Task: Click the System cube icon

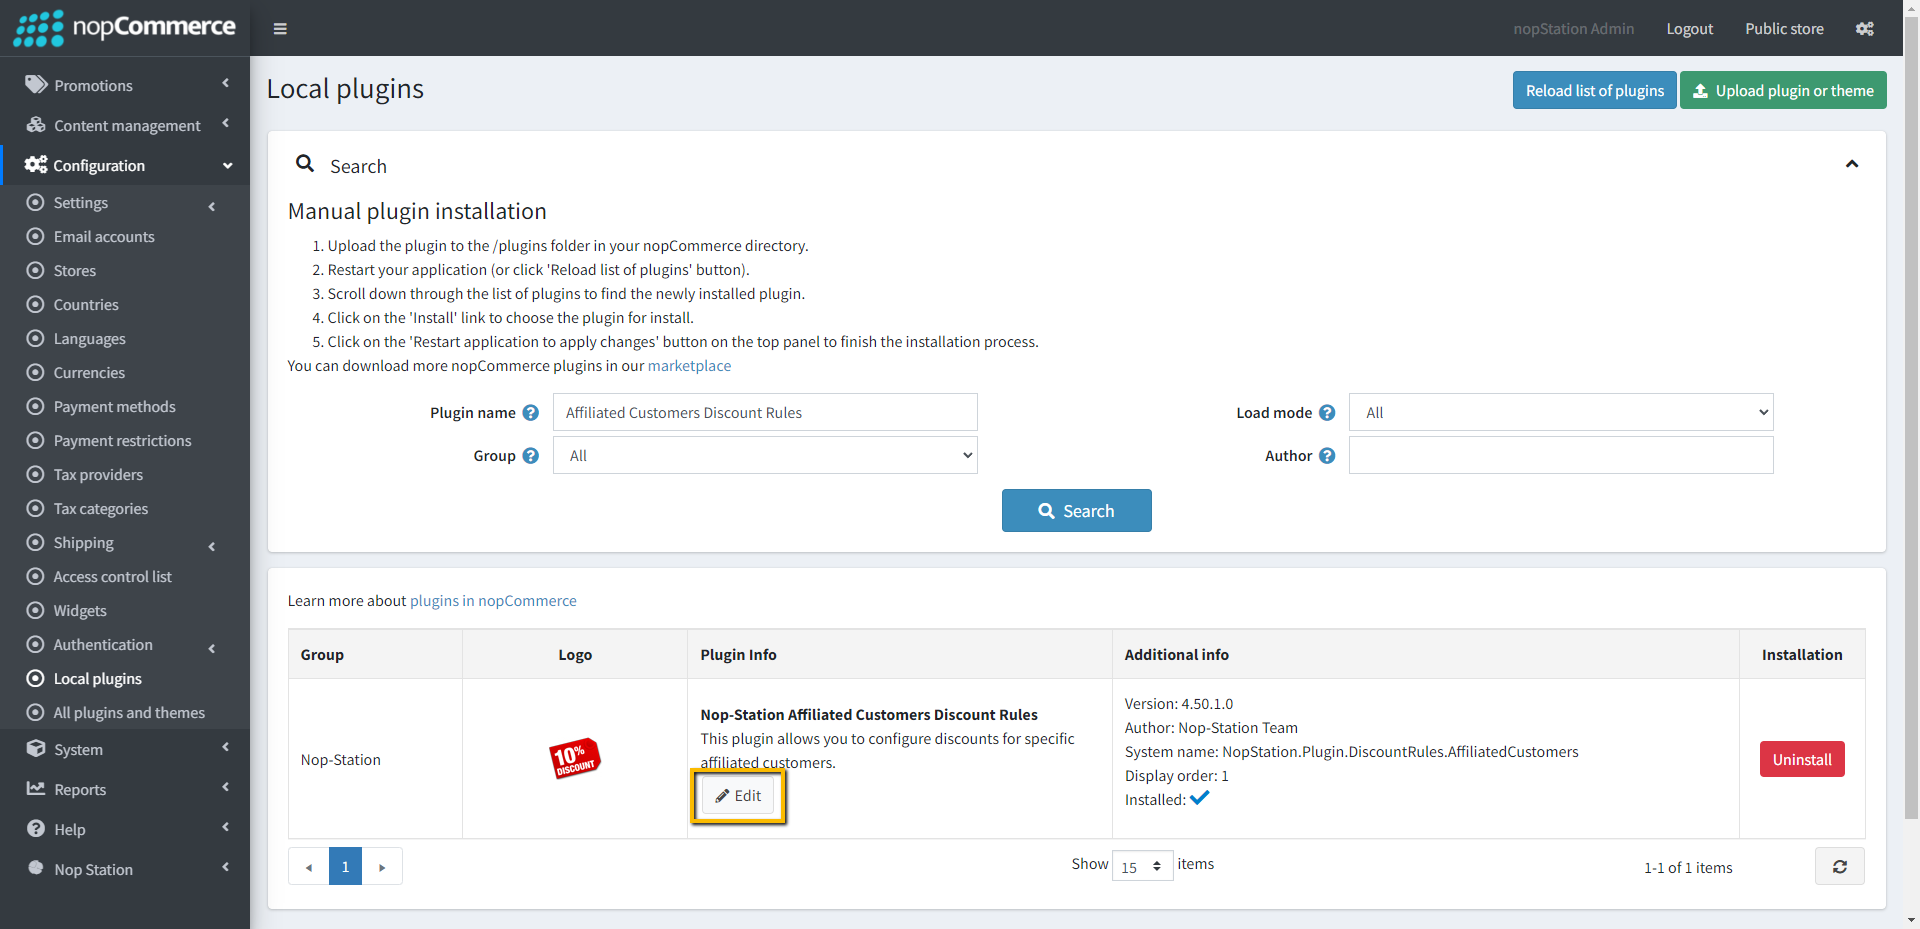Action: [36, 749]
